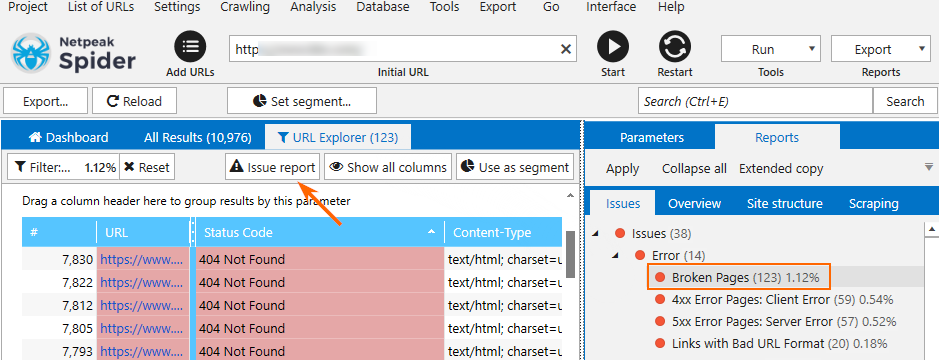This screenshot has width=939, height=361.
Task: Collapse the Error (14) tree node
Action: 616,255
